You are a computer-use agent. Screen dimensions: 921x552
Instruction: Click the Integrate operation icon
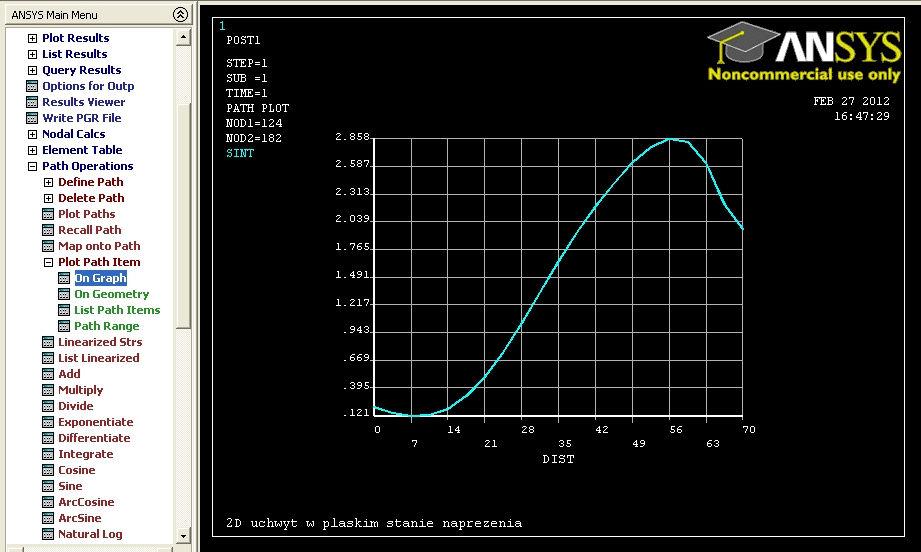pyautogui.click(x=48, y=454)
